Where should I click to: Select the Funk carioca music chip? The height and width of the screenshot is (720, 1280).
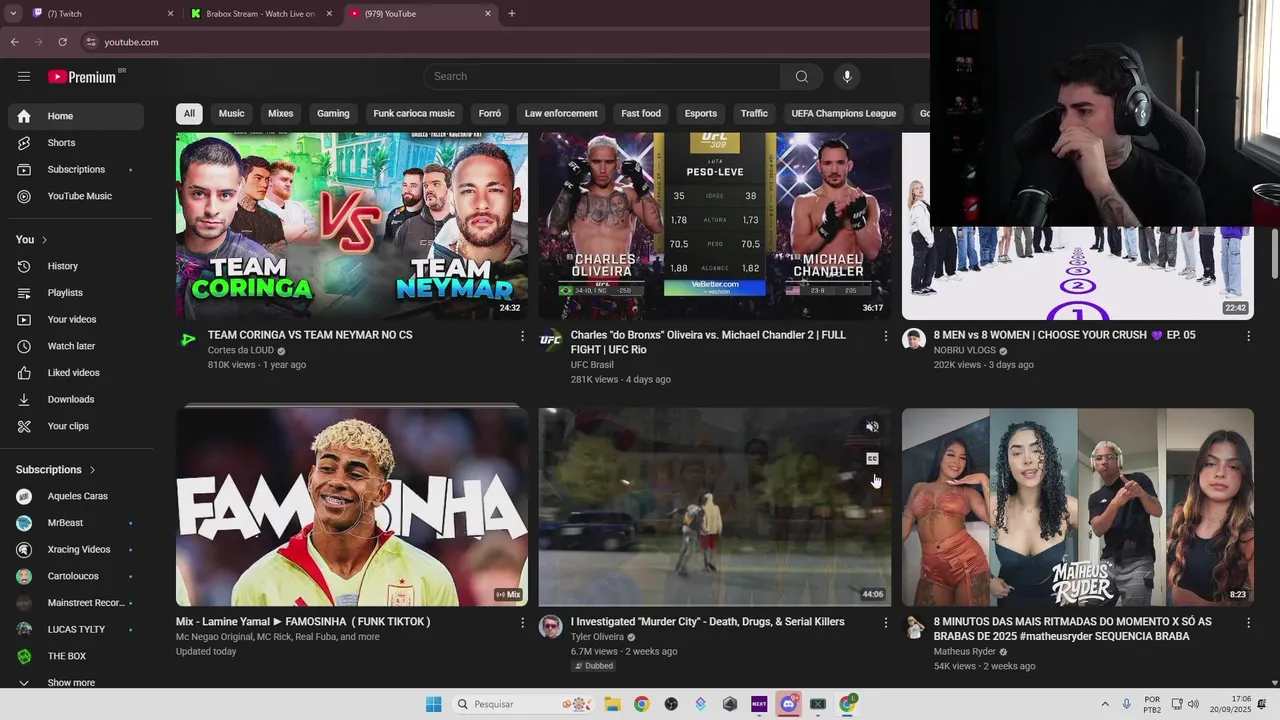point(414,114)
